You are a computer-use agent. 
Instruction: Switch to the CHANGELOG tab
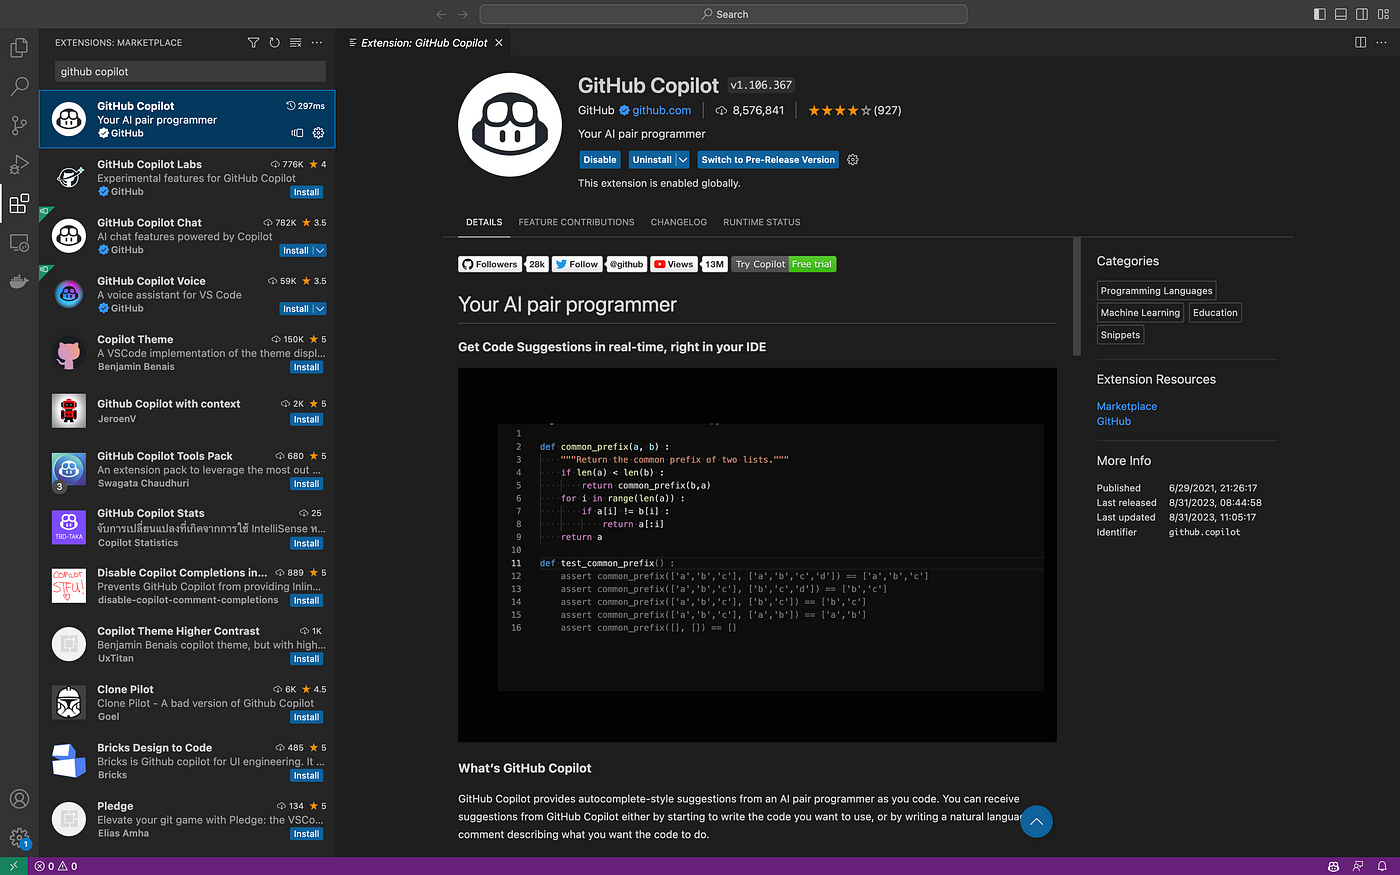pyautogui.click(x=679, y=221)
